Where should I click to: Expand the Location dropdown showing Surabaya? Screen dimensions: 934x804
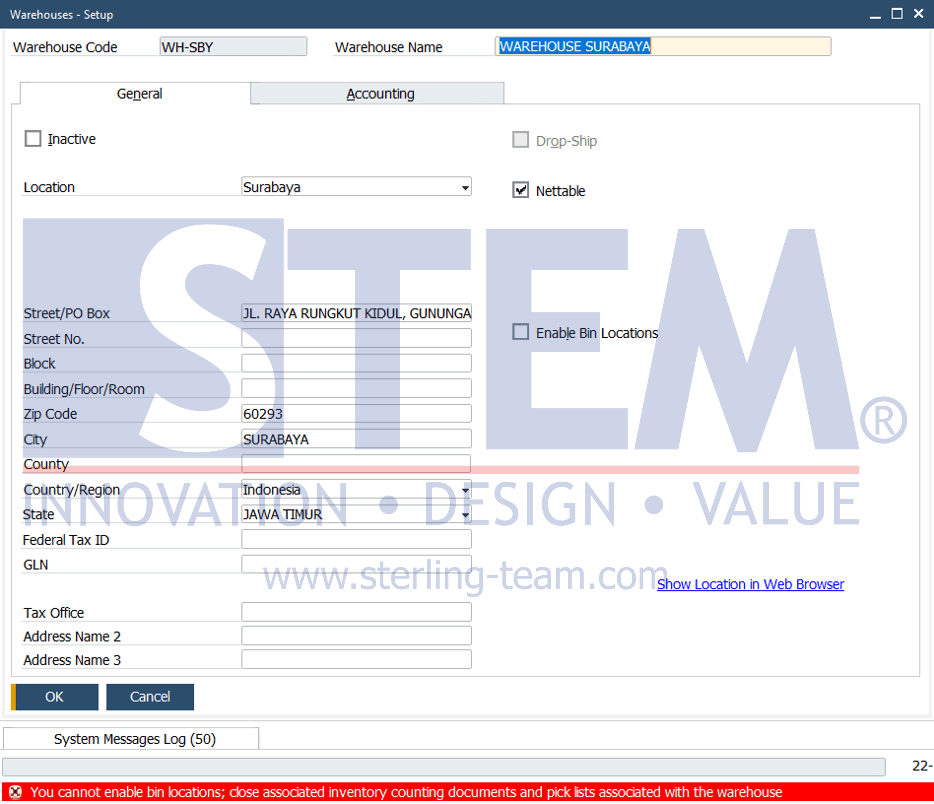(465, 188)
